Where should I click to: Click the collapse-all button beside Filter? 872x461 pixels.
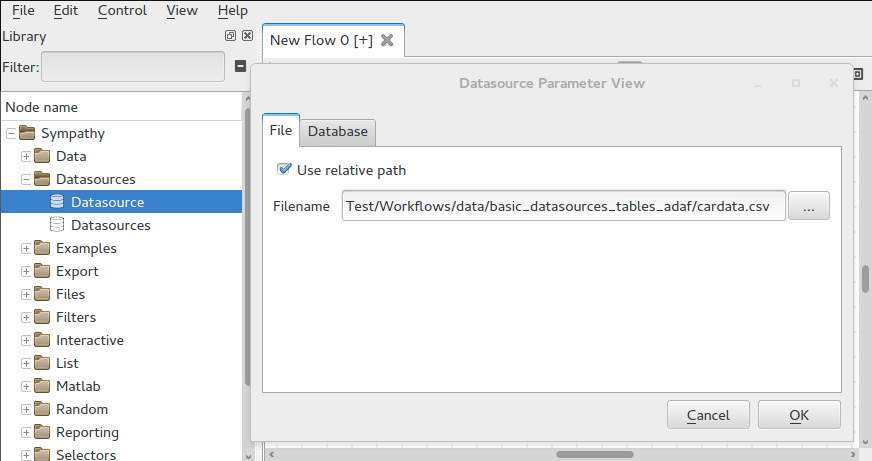click(240, 67)
